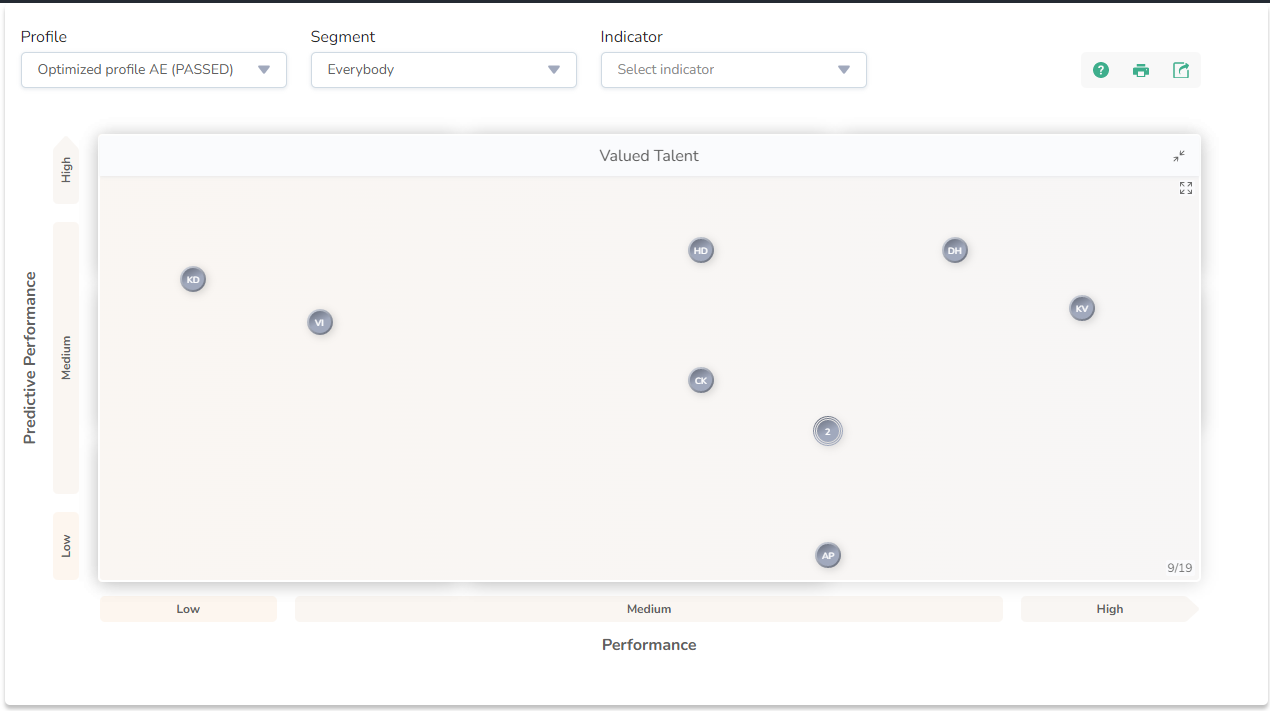Select the VI person marker
Viewport: 1270px width, 711px height.
320,323
